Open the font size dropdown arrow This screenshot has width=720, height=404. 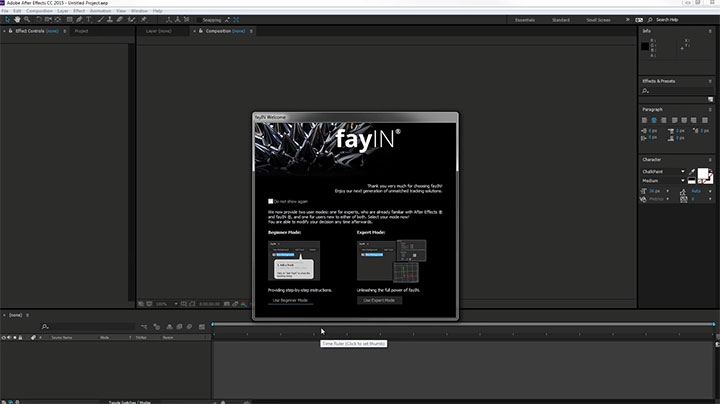tap(667, 191)
